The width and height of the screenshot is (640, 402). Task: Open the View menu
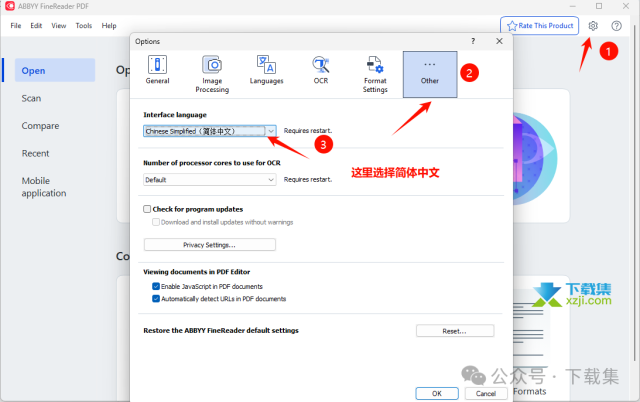[x=58, y=25]
